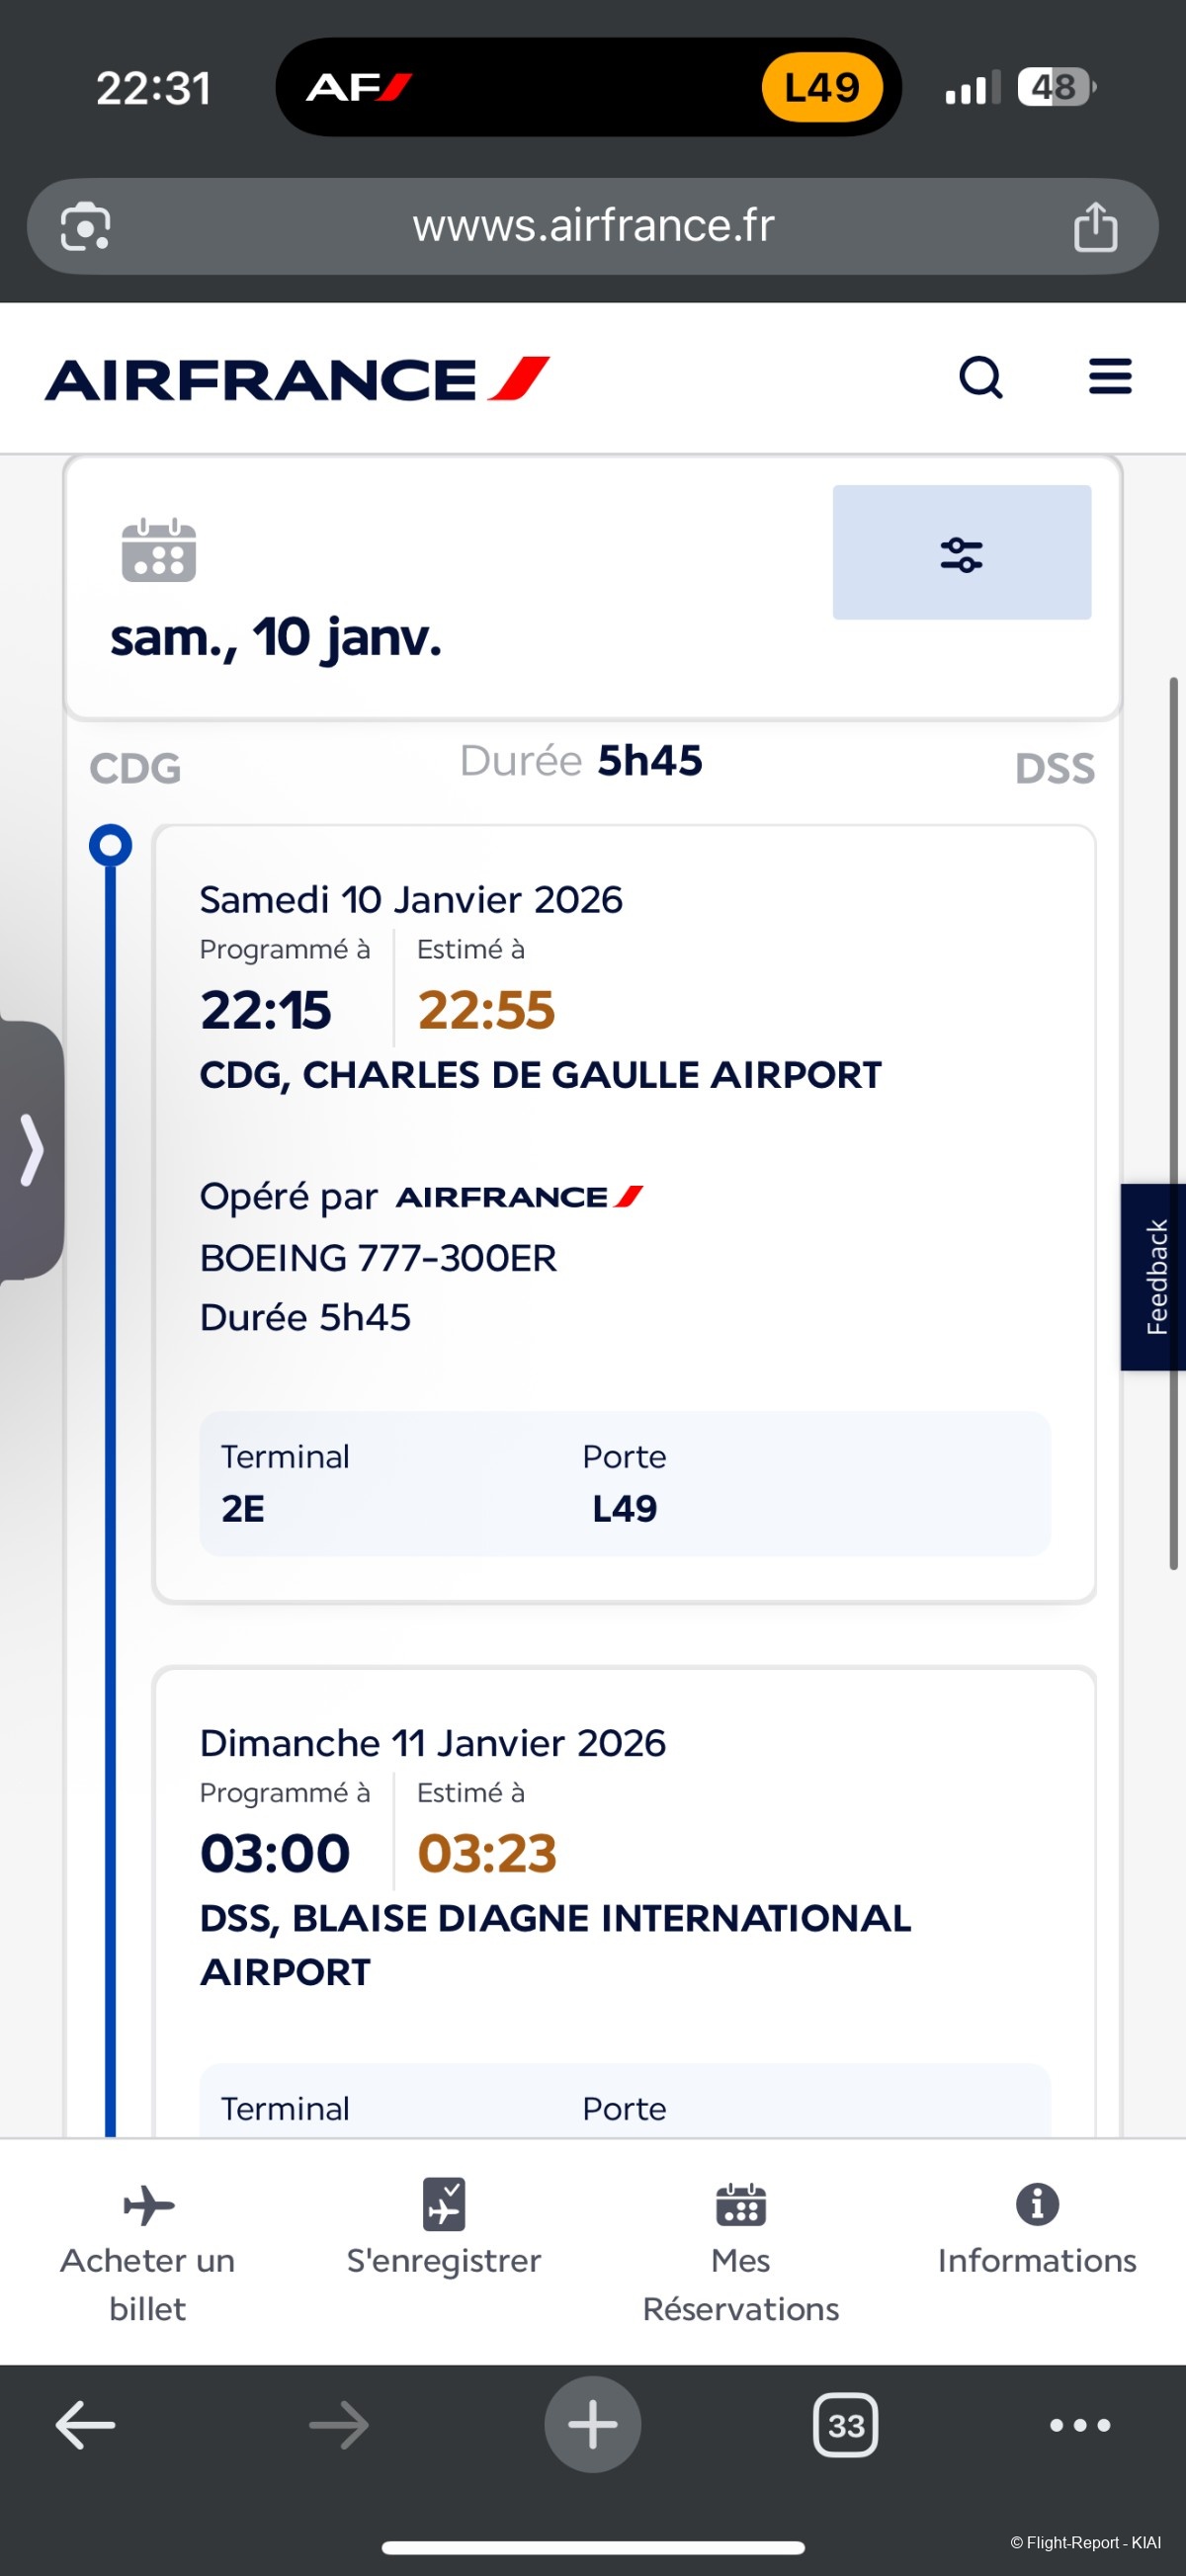
Task: Tap the camera scan icon in address bar
Action: 85,226
